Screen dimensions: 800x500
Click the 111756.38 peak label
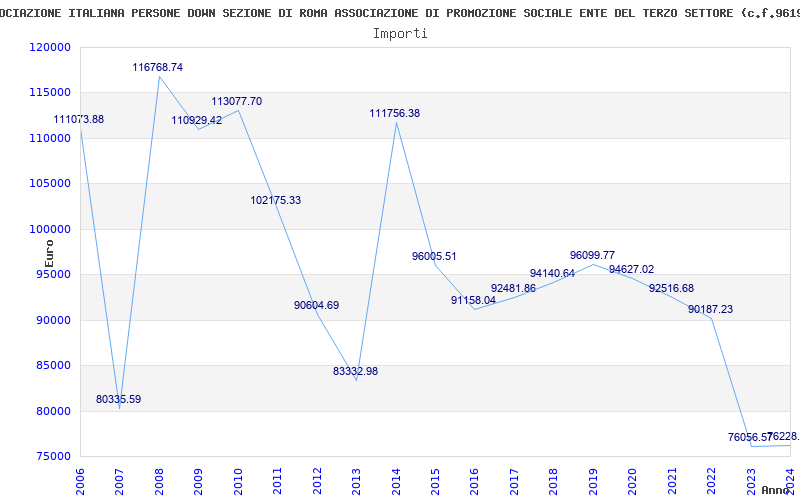(395, 113)
